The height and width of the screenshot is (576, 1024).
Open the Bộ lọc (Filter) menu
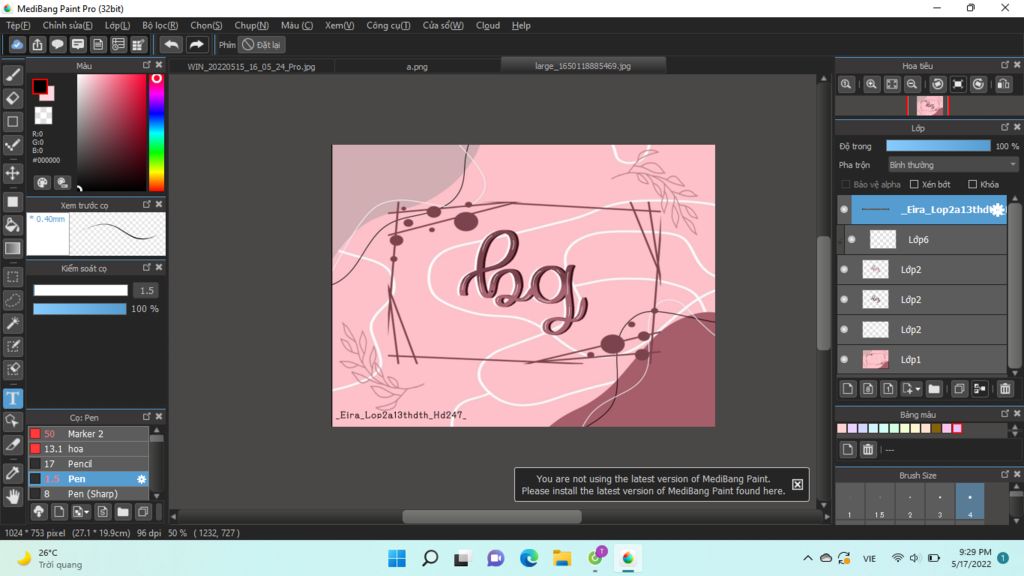pos(160,25)
